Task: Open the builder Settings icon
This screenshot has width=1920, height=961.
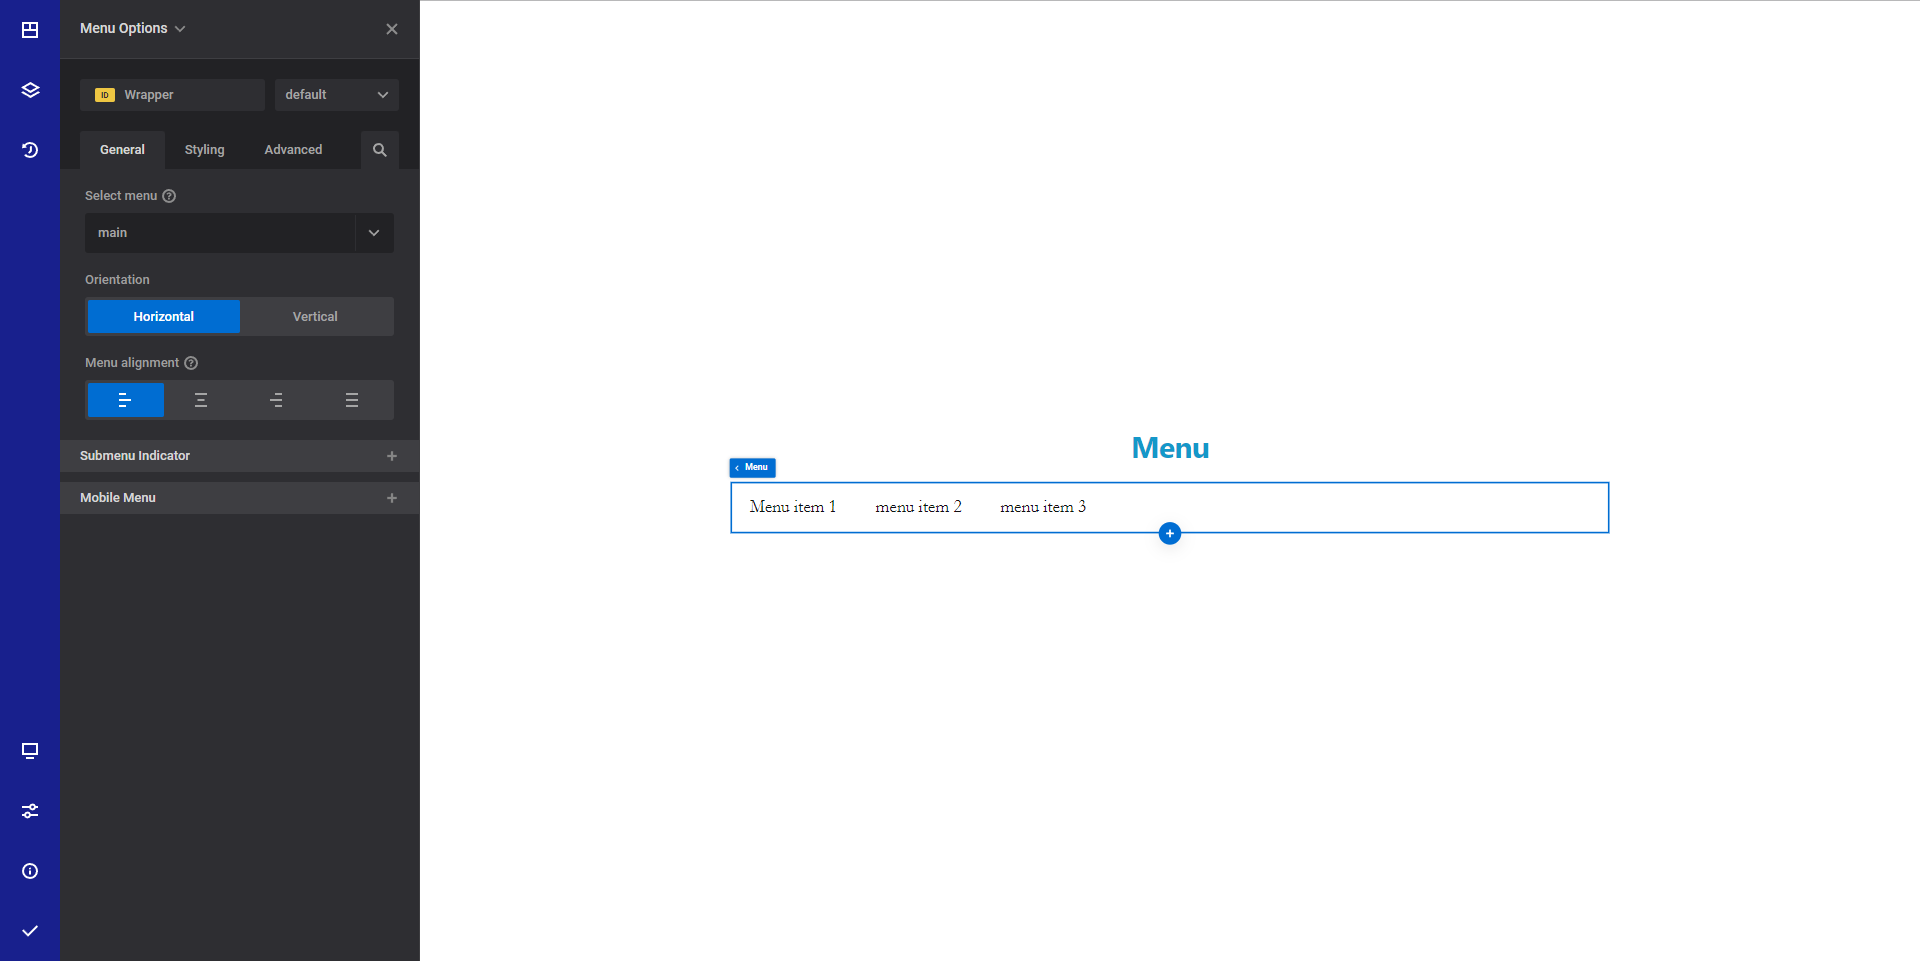Action: (x=29, y=811)
